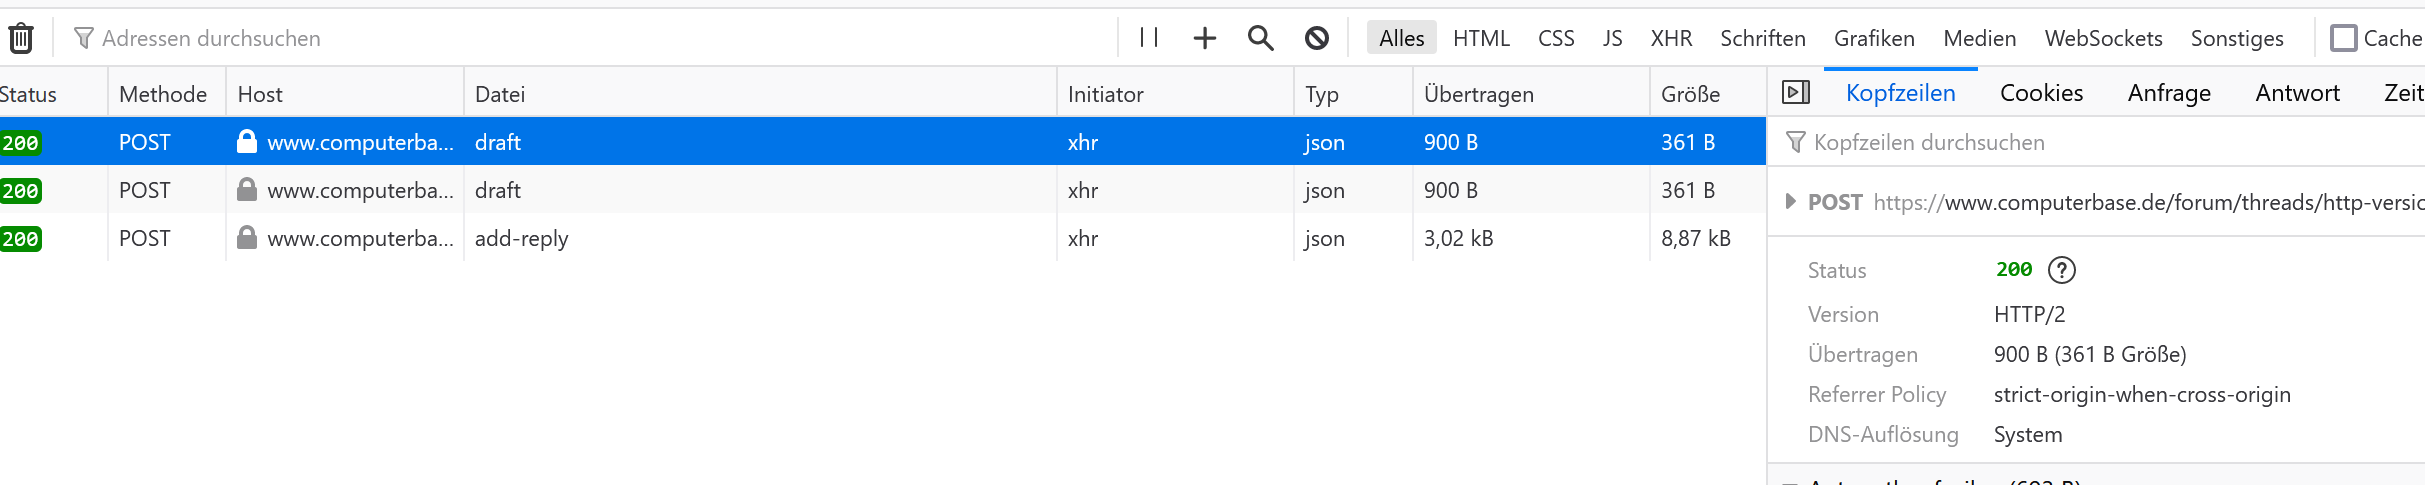Switch to the Cookies tab
Image resolution: width=2425 pixels, height=485 pixels.
pos(2041,93)
